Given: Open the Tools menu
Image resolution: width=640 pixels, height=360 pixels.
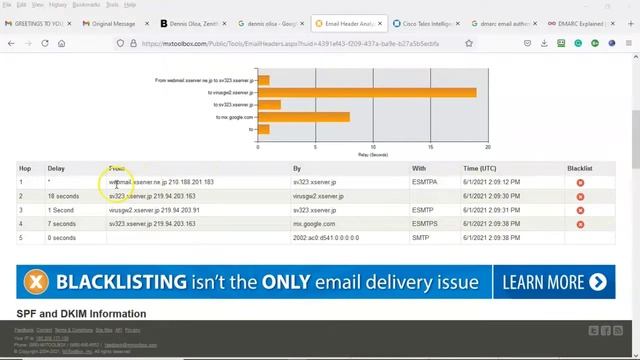Looking at the screenshot, I should pyautogui.click(x=112, y=5).
